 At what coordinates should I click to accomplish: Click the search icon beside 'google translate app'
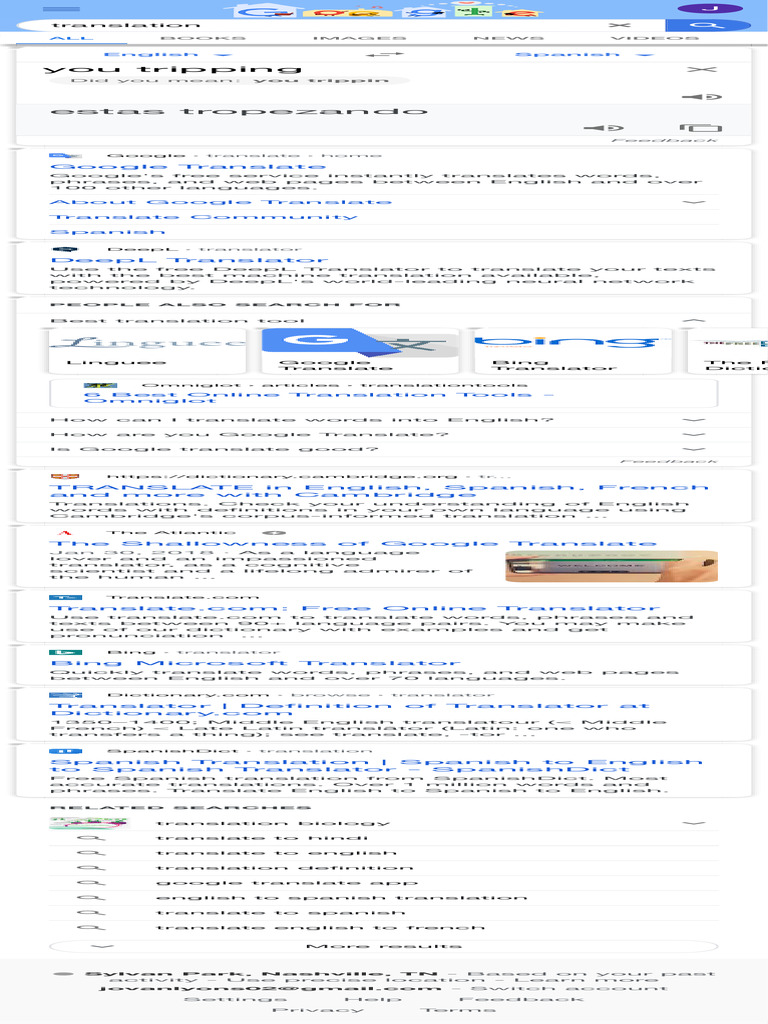point(91,883)
